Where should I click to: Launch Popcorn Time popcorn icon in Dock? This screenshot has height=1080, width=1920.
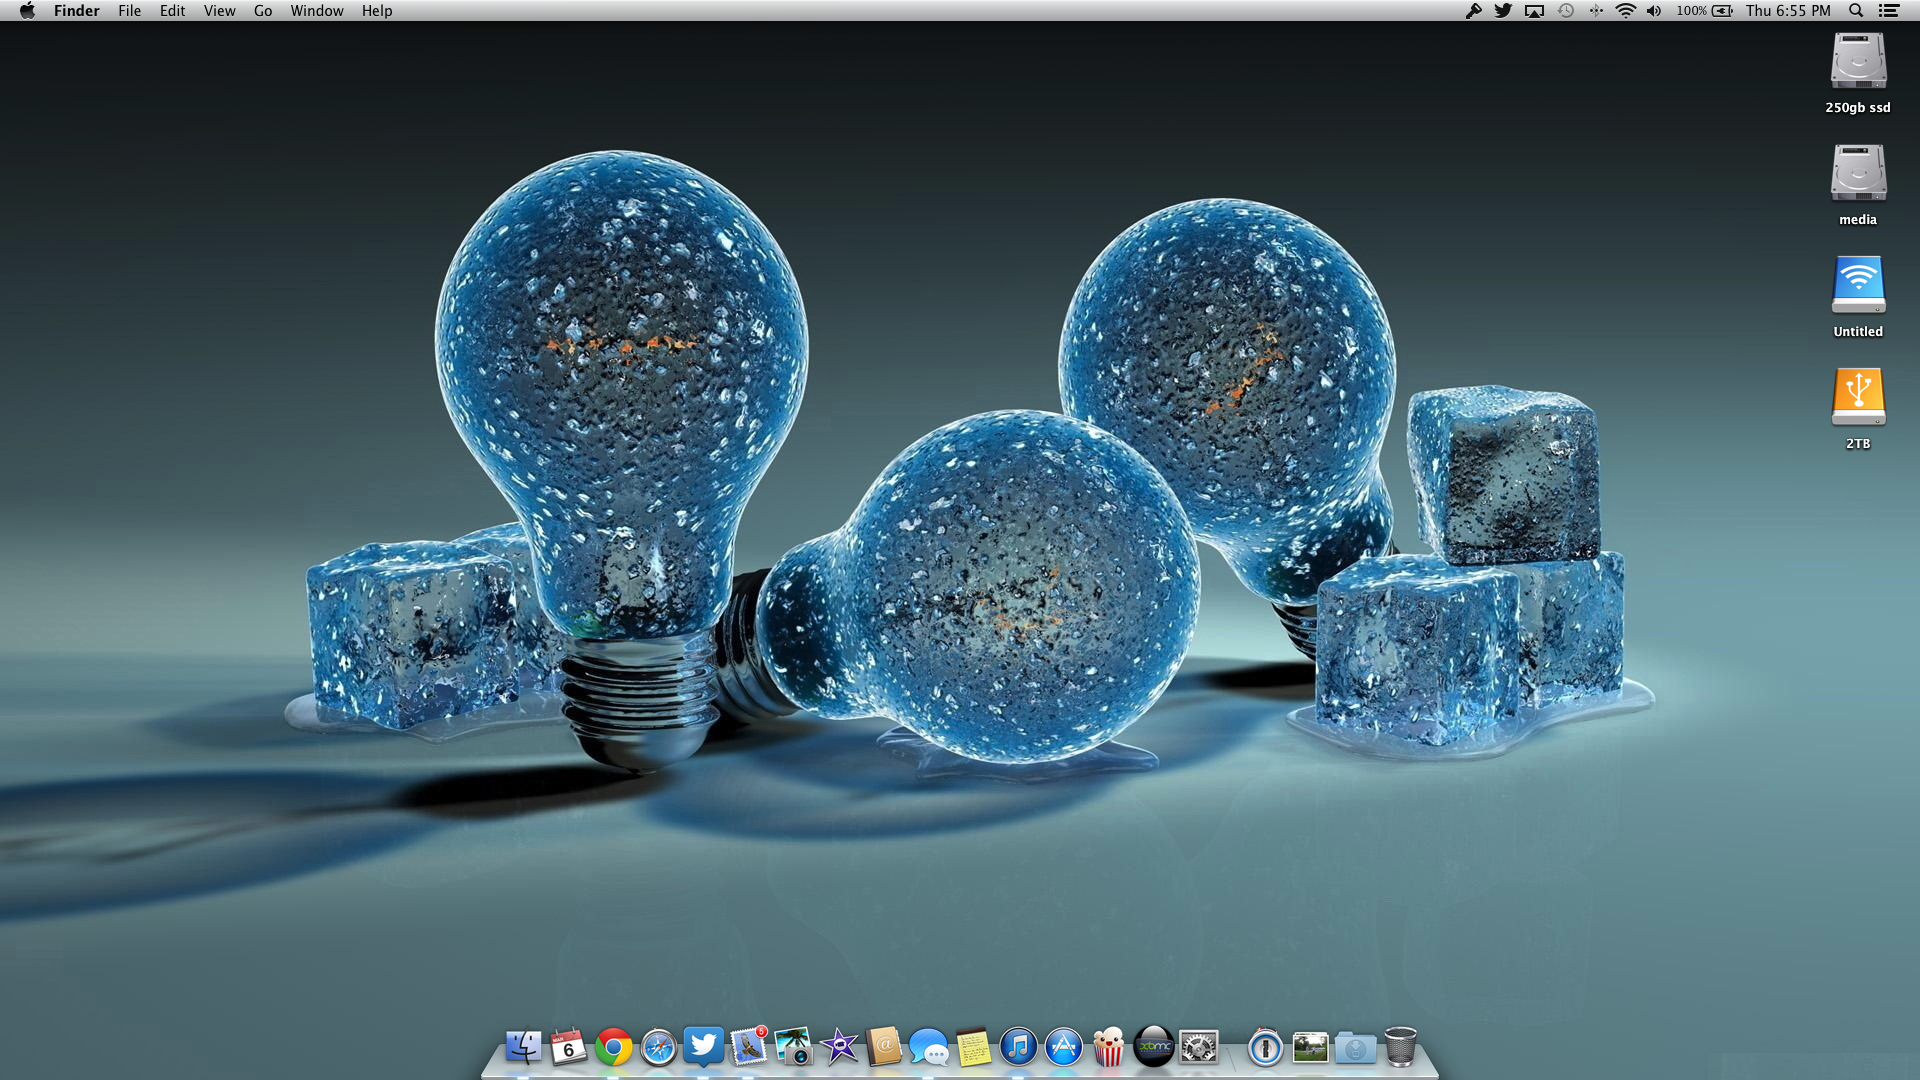pos(1108,1047)
